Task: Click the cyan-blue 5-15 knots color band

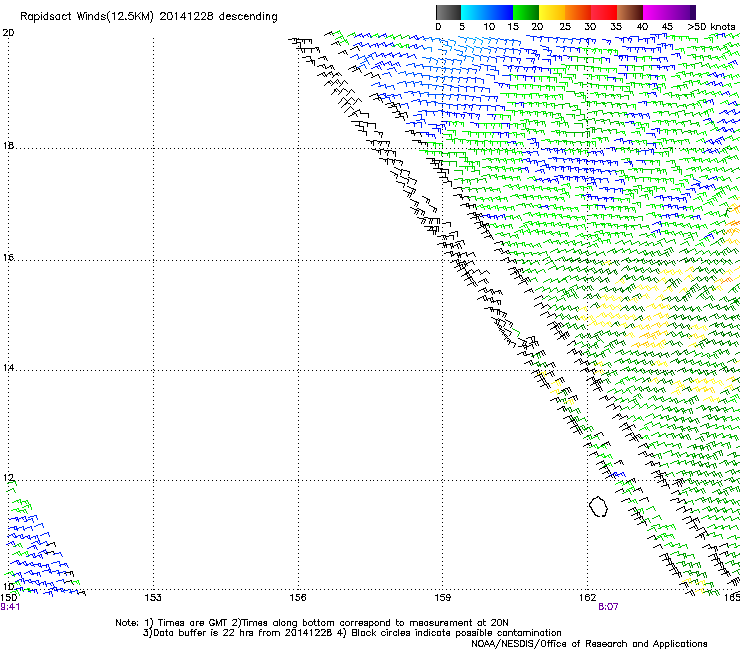Action: (x=487, y=12)
